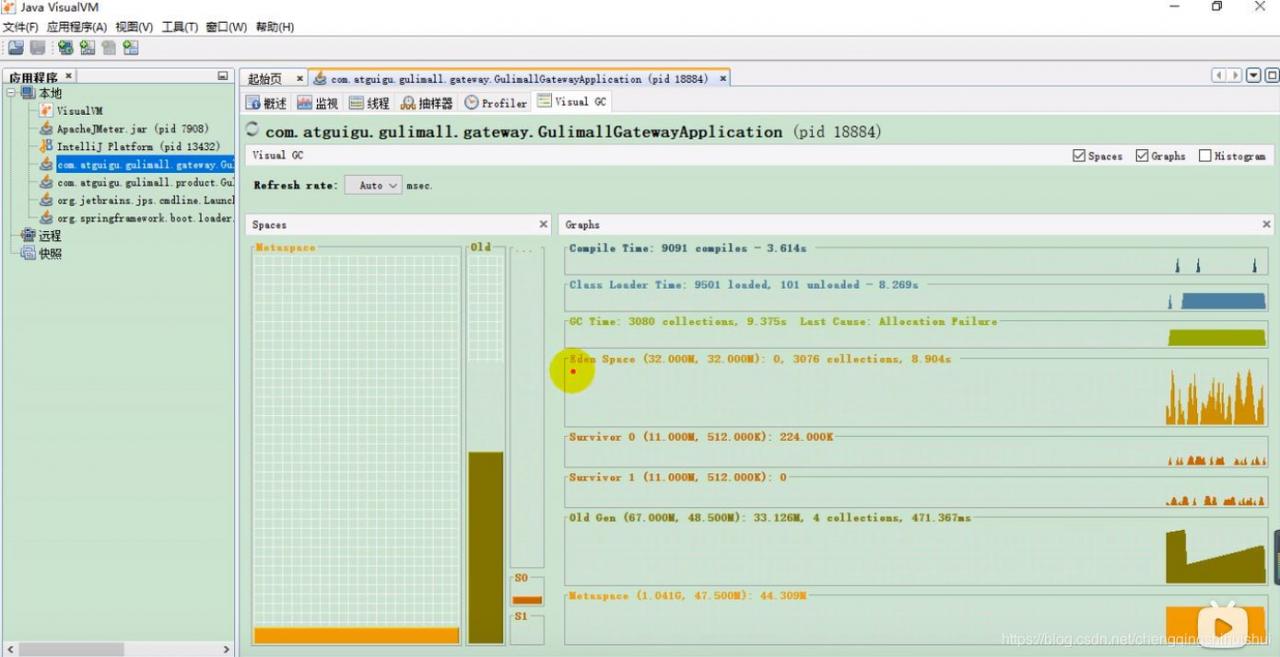Viewport: 1280px width, 657px height.
Task: Open the Refresh rate Auto dropdown
Action: 373,185
